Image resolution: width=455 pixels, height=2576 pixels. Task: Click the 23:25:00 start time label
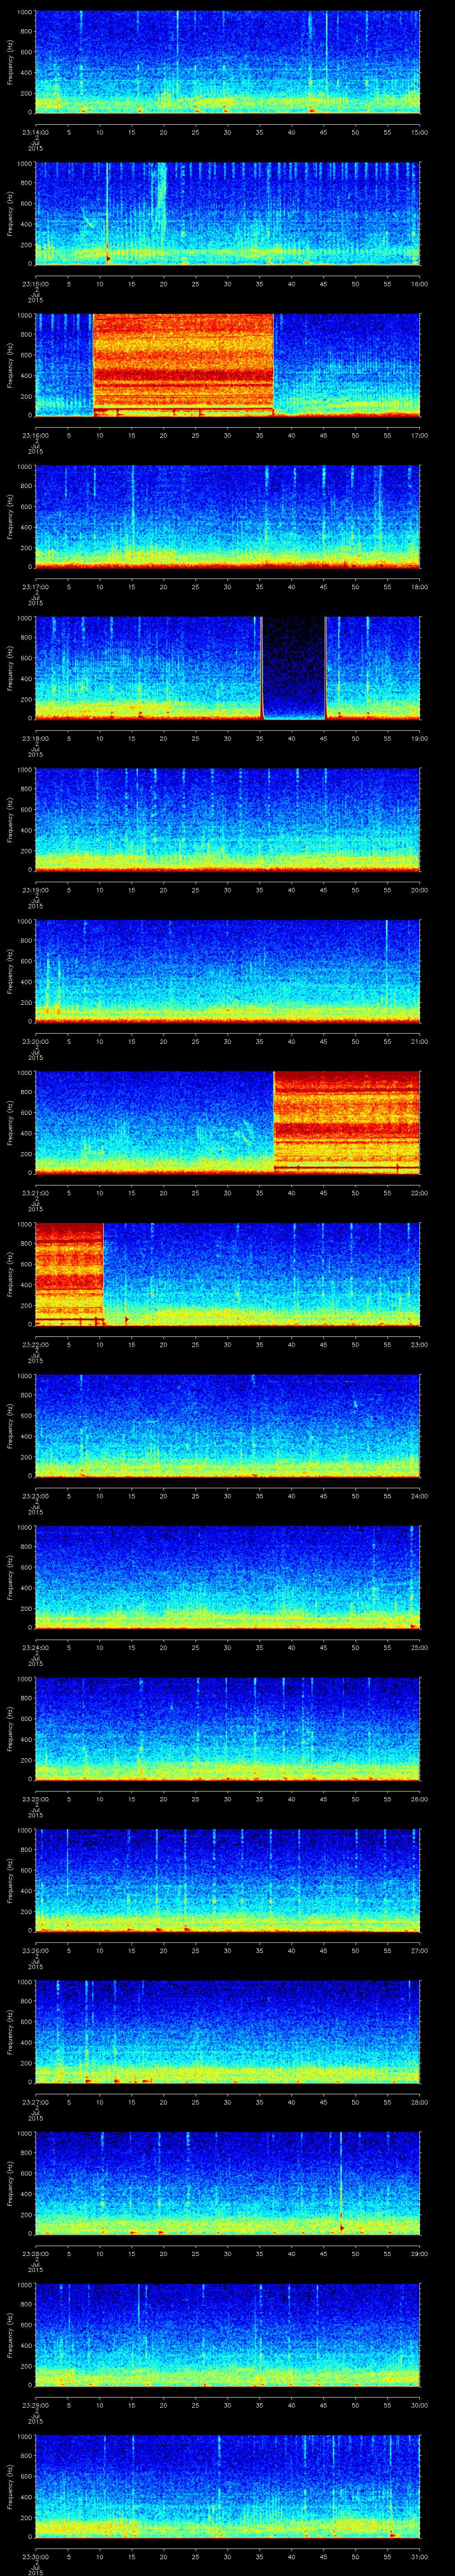[x=35, y=1799]
